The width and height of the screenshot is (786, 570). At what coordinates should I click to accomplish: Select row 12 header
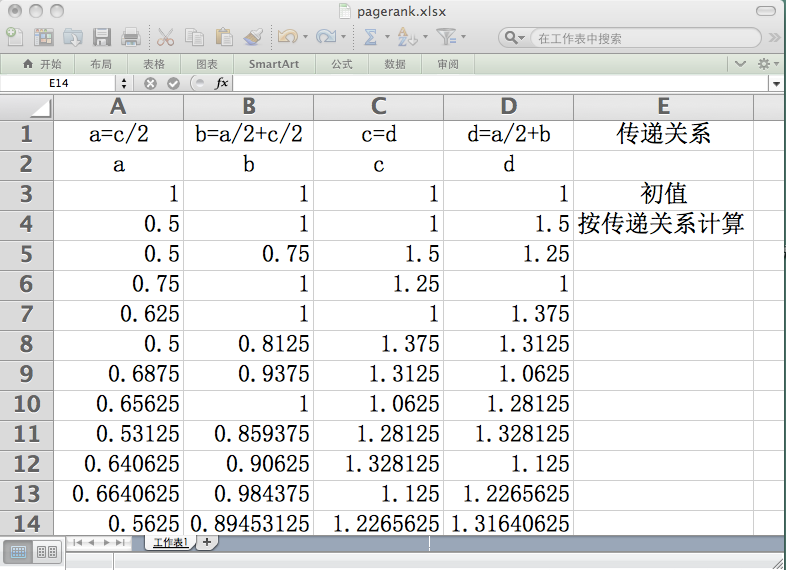click(x=27, y=465)
